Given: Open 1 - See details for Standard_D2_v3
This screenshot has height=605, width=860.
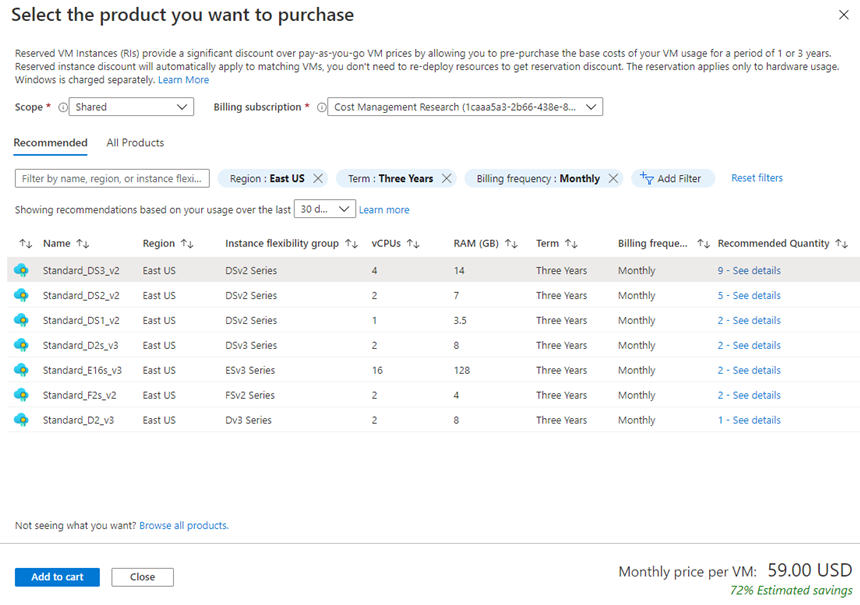Looking at the screenshot, I should pyautogui.click(x=749, y=420).
